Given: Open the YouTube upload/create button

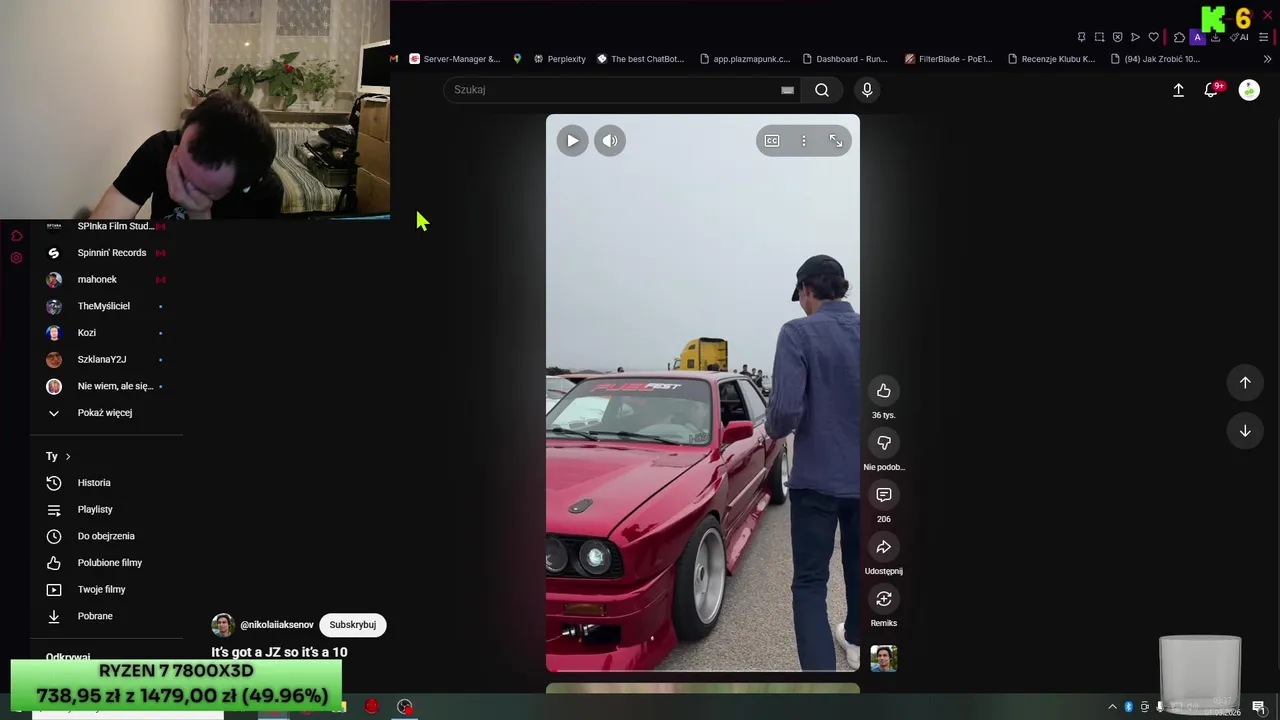Looking at the screenshot, I should (1178, 90).
